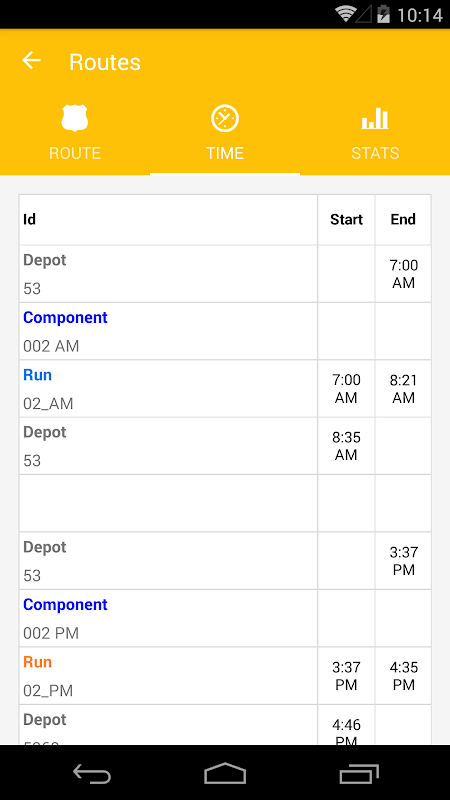Select the Start column header

click(x=346, y=219)
